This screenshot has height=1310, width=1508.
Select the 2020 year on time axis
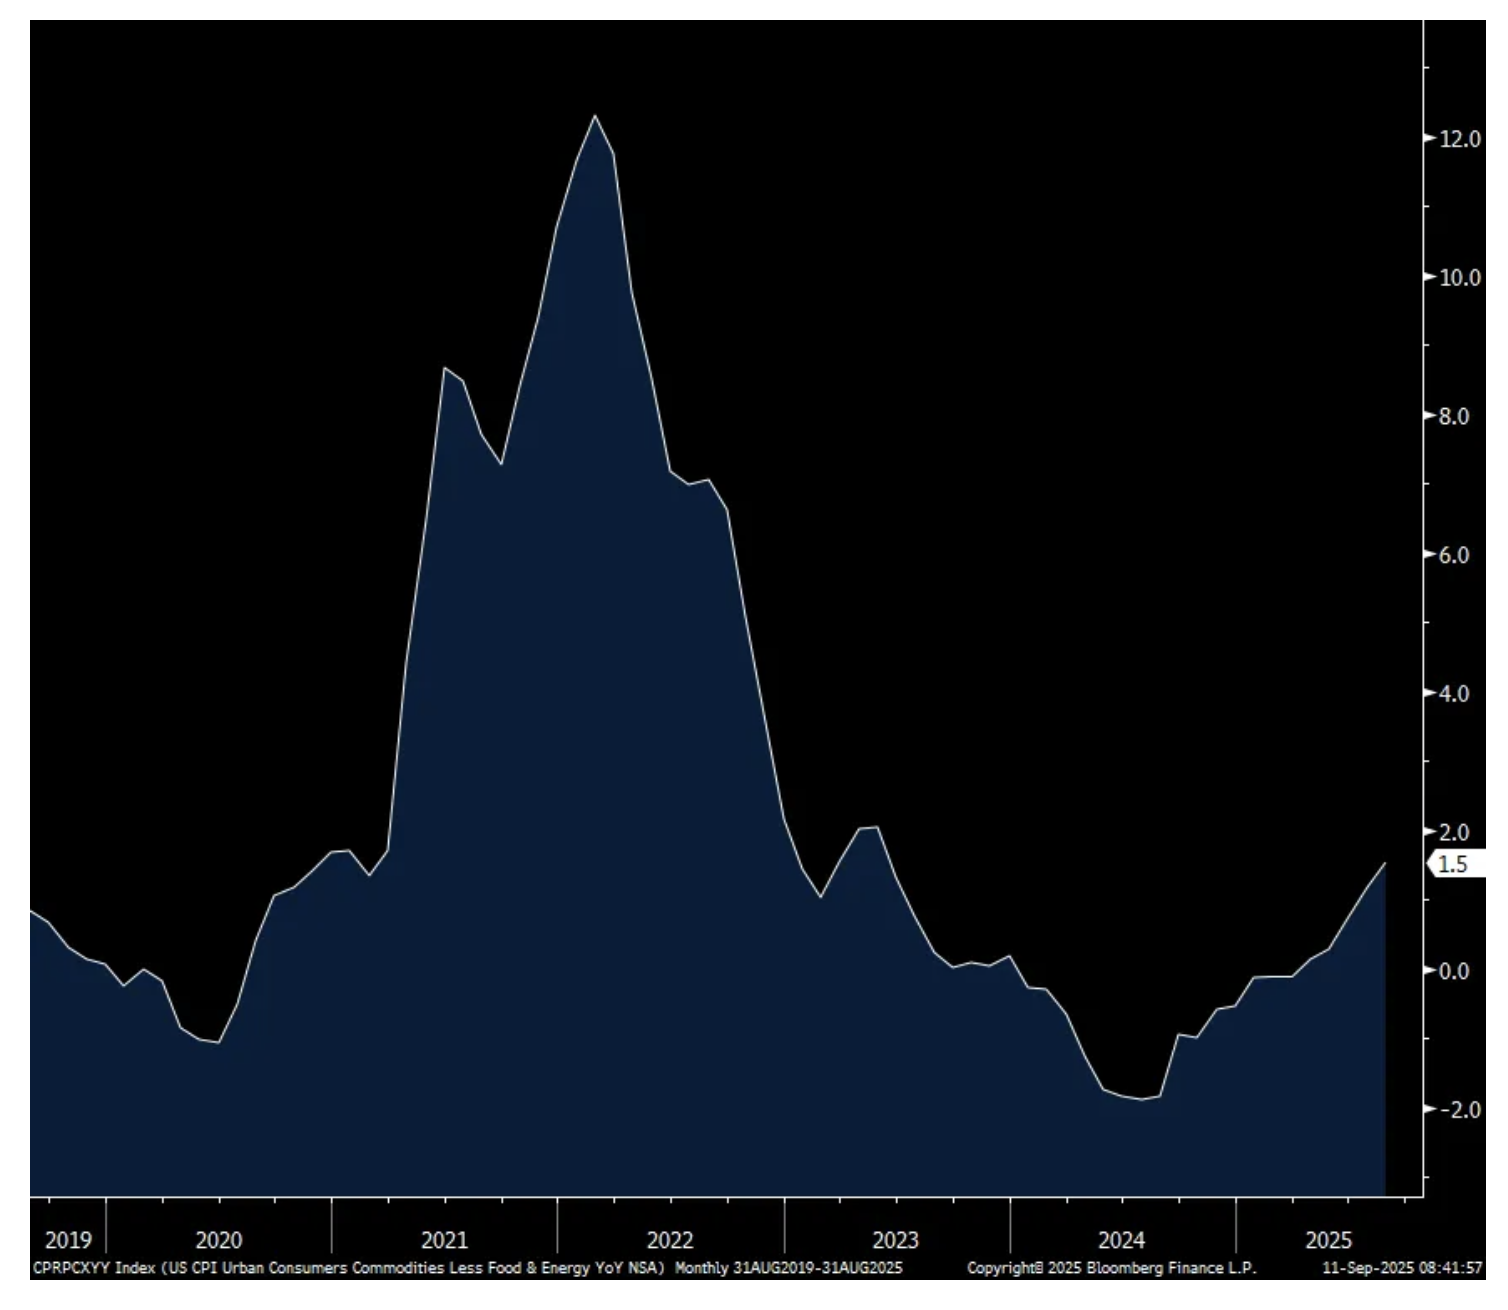(x=218, y=1240)
